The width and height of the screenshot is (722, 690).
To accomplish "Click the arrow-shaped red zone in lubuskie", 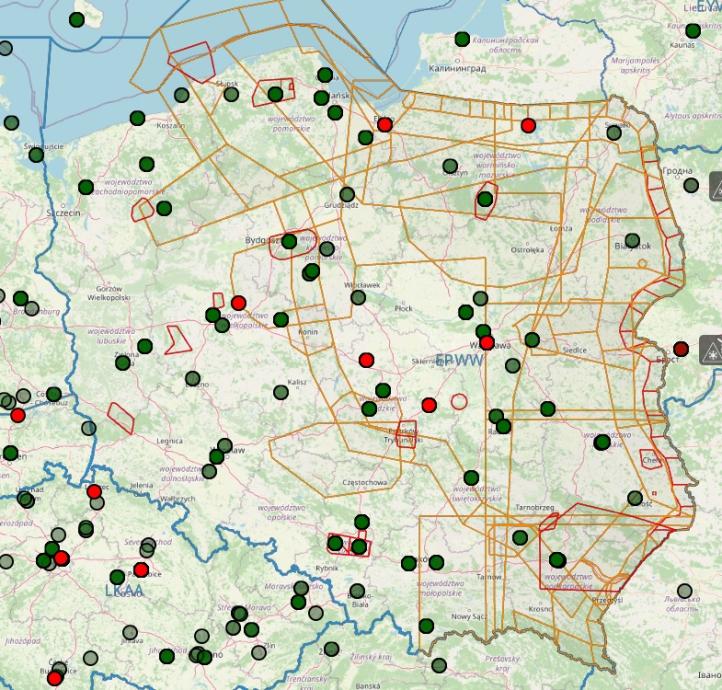I will [x=177, y=340].
